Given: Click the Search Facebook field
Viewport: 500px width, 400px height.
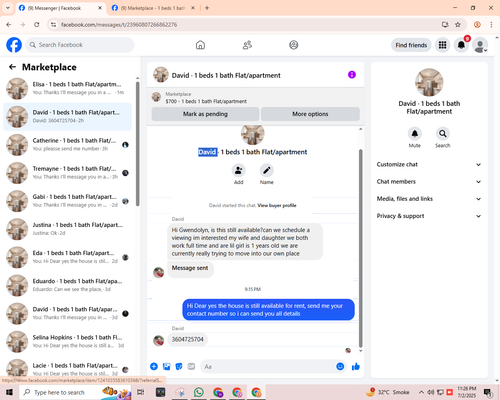Looking at the screenshot, I should (80, 45).
